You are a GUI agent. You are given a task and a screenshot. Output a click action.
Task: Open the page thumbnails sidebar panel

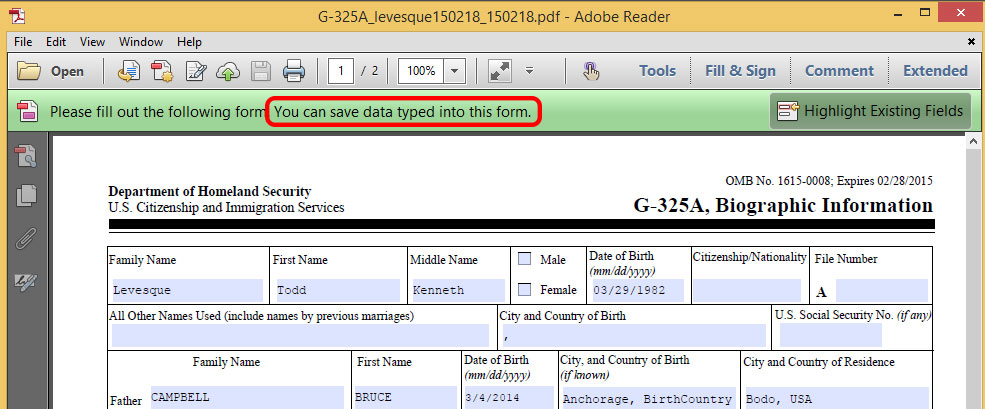tap(26, 196)
